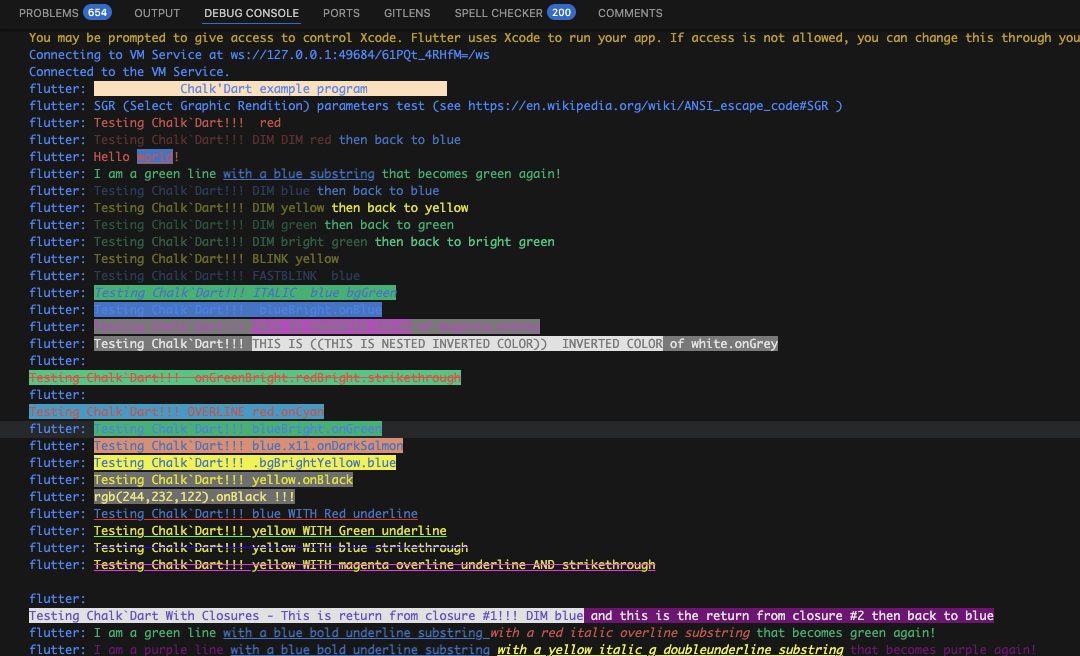
Task: Open the COMMENTS tab
Action: pyautogui.click(x=630, y=13)
